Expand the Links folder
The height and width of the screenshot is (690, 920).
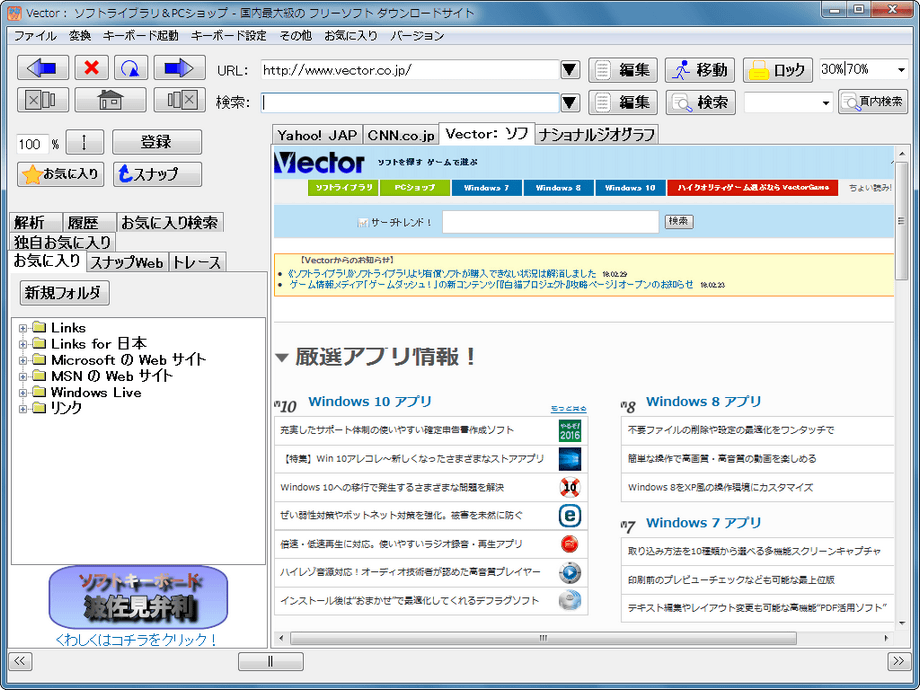[23, 328]
